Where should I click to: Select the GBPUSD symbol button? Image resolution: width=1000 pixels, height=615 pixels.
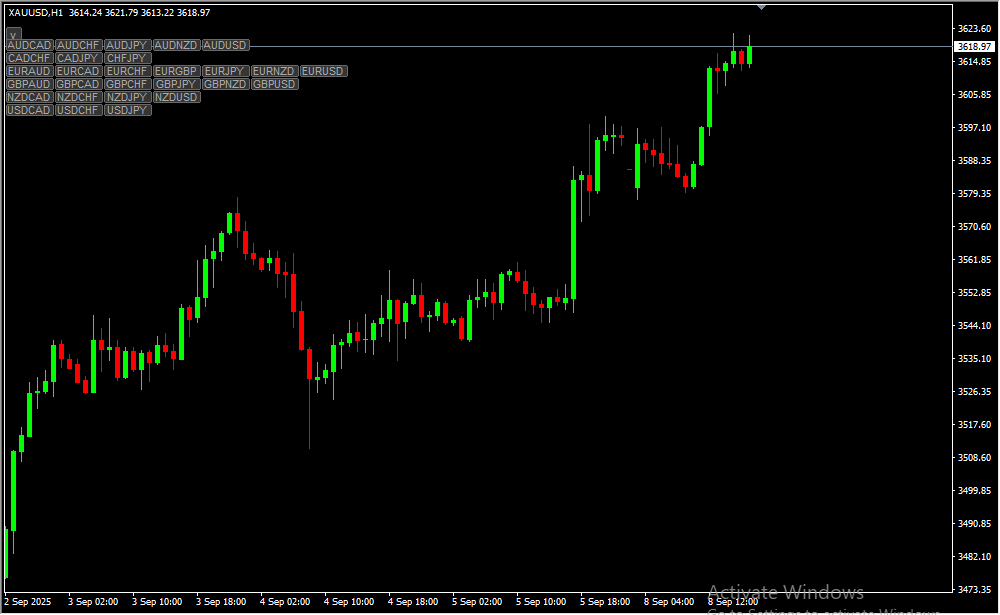(274, 85)
